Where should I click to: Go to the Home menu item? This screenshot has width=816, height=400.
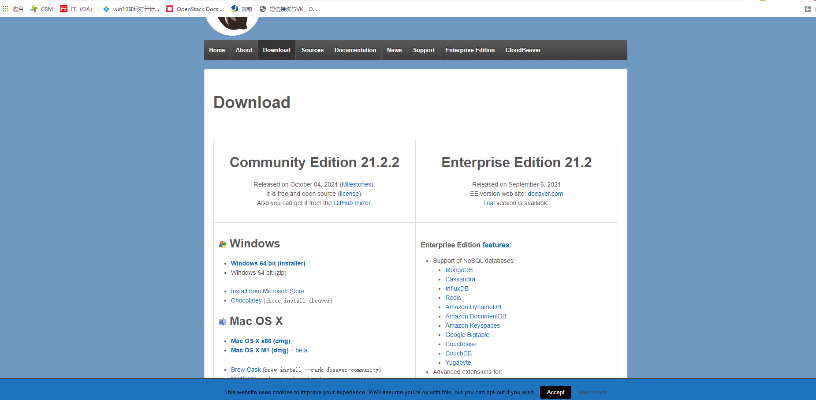(x=217, y=50)
